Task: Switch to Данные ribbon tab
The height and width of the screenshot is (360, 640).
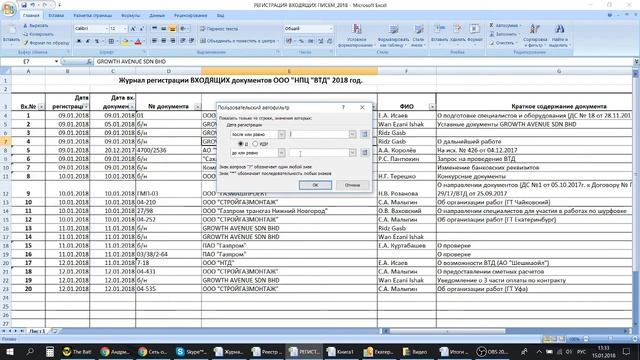Action: 157,16
